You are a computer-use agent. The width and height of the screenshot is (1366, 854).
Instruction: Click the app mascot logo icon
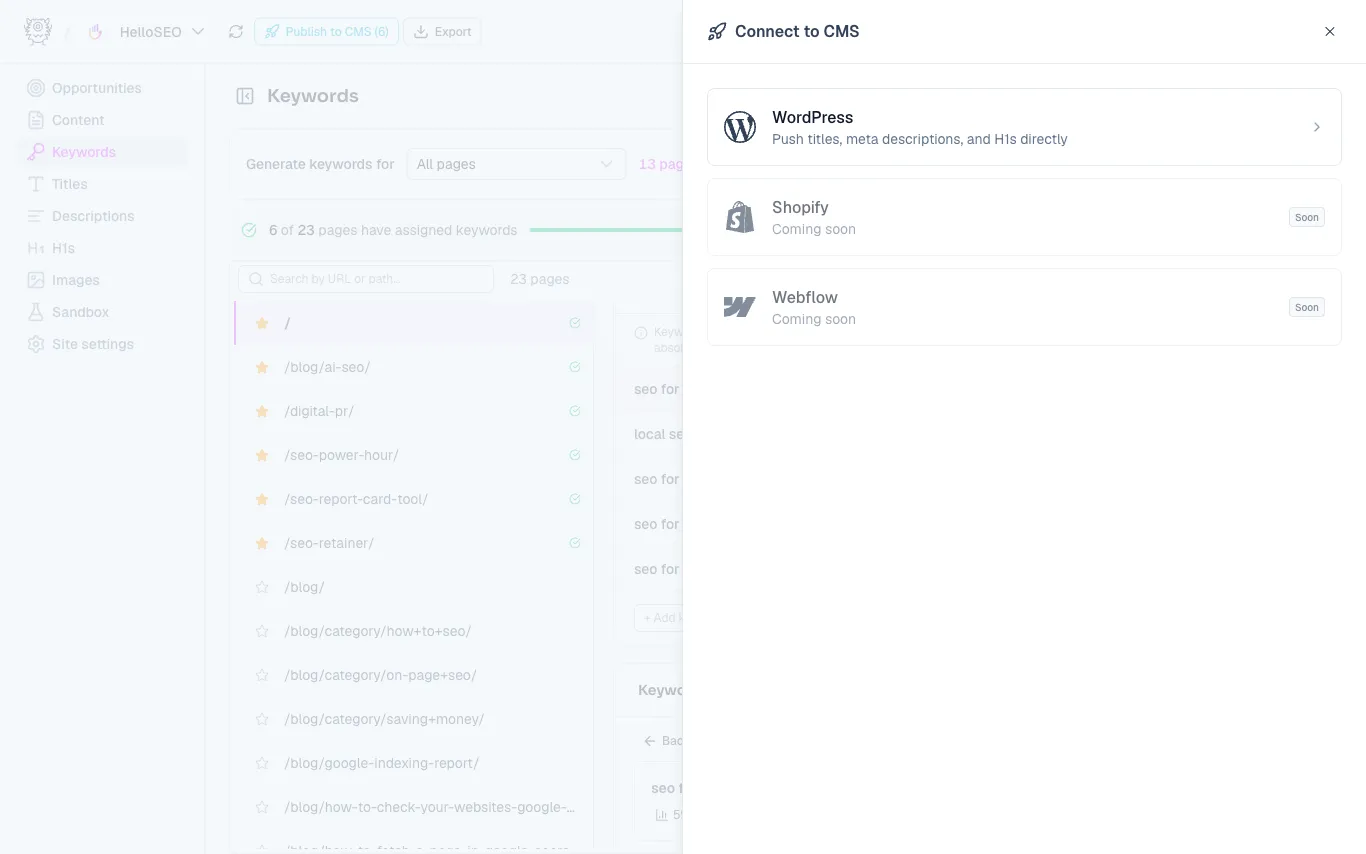[37, 32]
